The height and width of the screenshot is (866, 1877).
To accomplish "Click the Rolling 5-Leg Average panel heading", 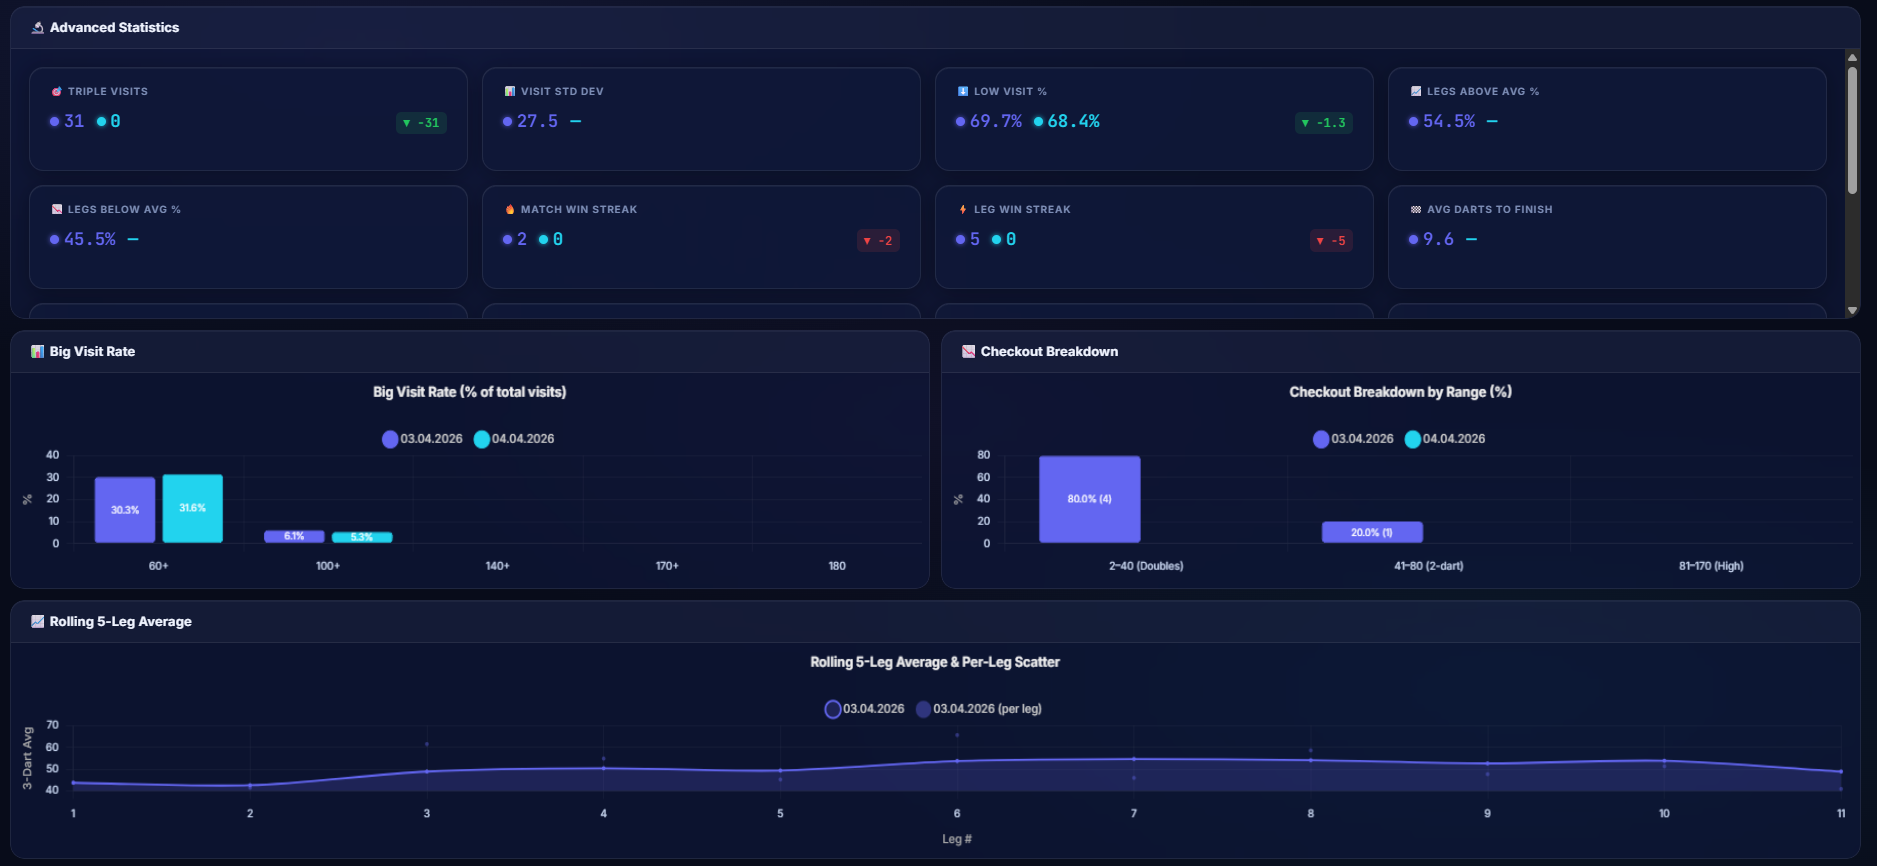I will tap(121, 622).
